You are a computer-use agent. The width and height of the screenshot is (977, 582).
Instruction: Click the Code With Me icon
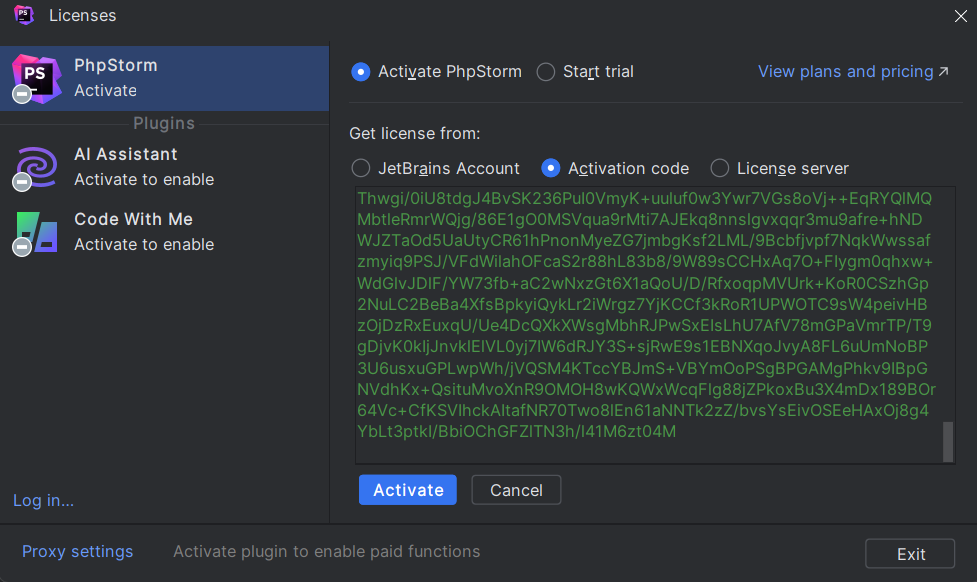click(37, 232)
